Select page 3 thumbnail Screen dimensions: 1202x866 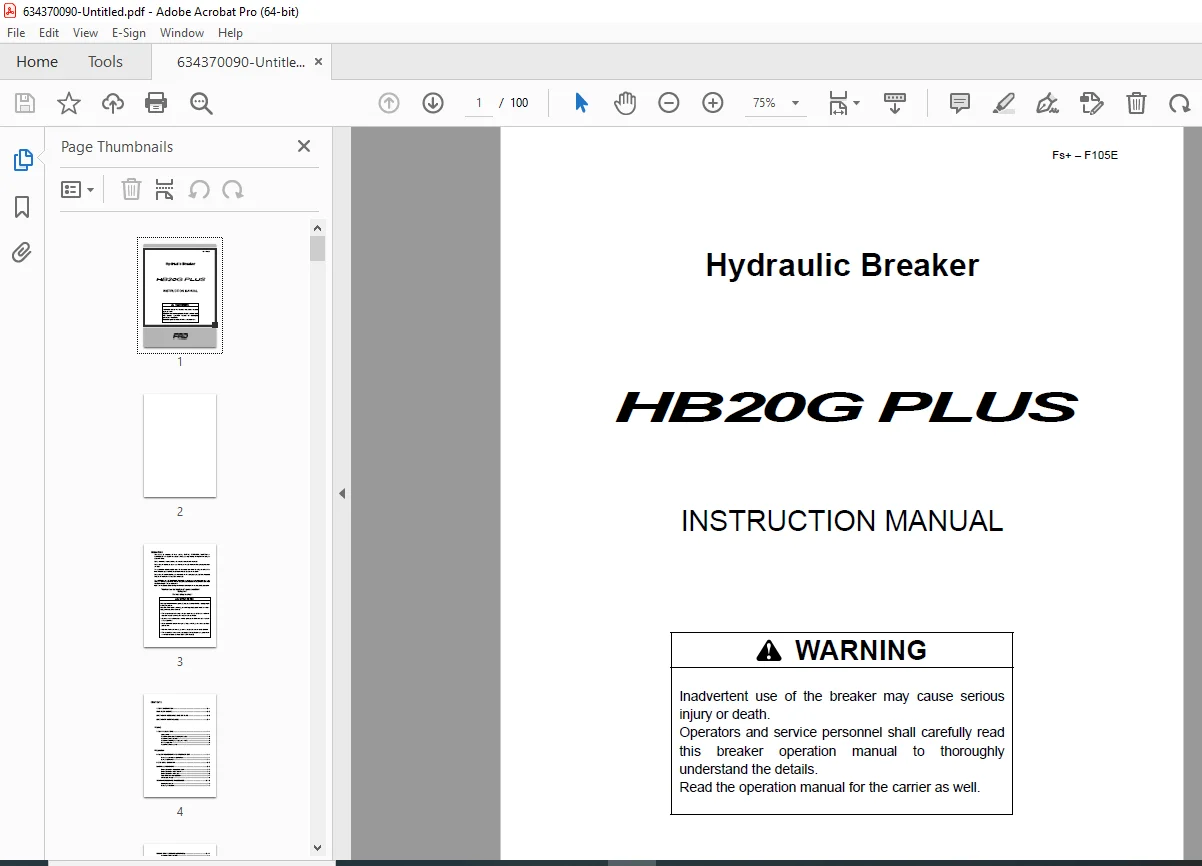tap(180, 595)
